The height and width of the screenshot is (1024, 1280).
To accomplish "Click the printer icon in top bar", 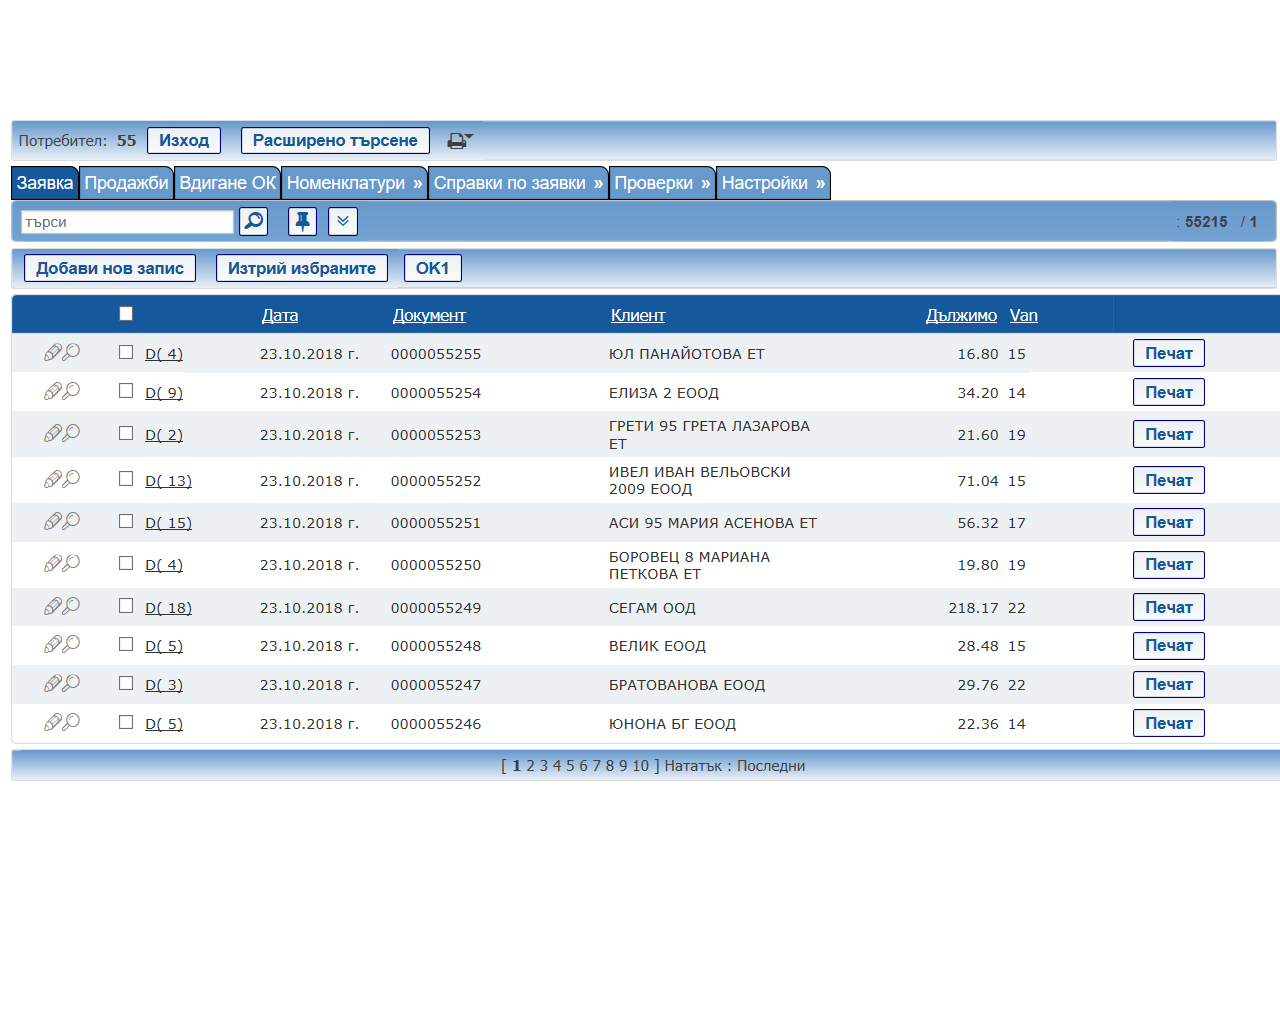I will (457, 141).
